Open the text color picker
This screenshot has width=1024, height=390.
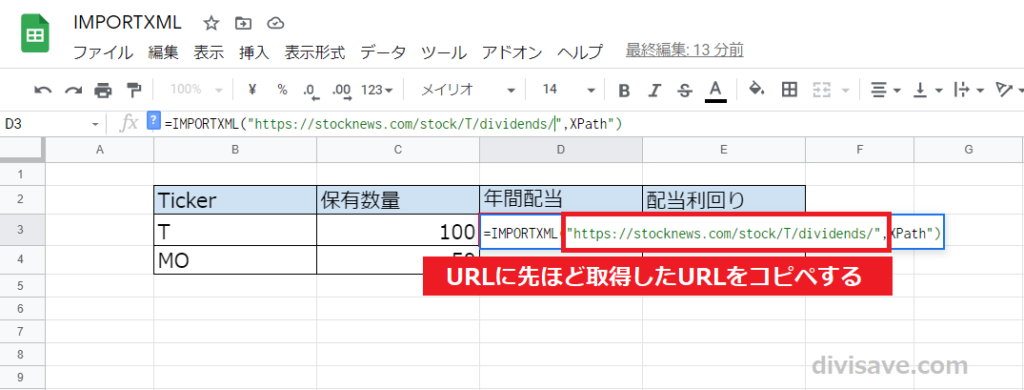716,91
